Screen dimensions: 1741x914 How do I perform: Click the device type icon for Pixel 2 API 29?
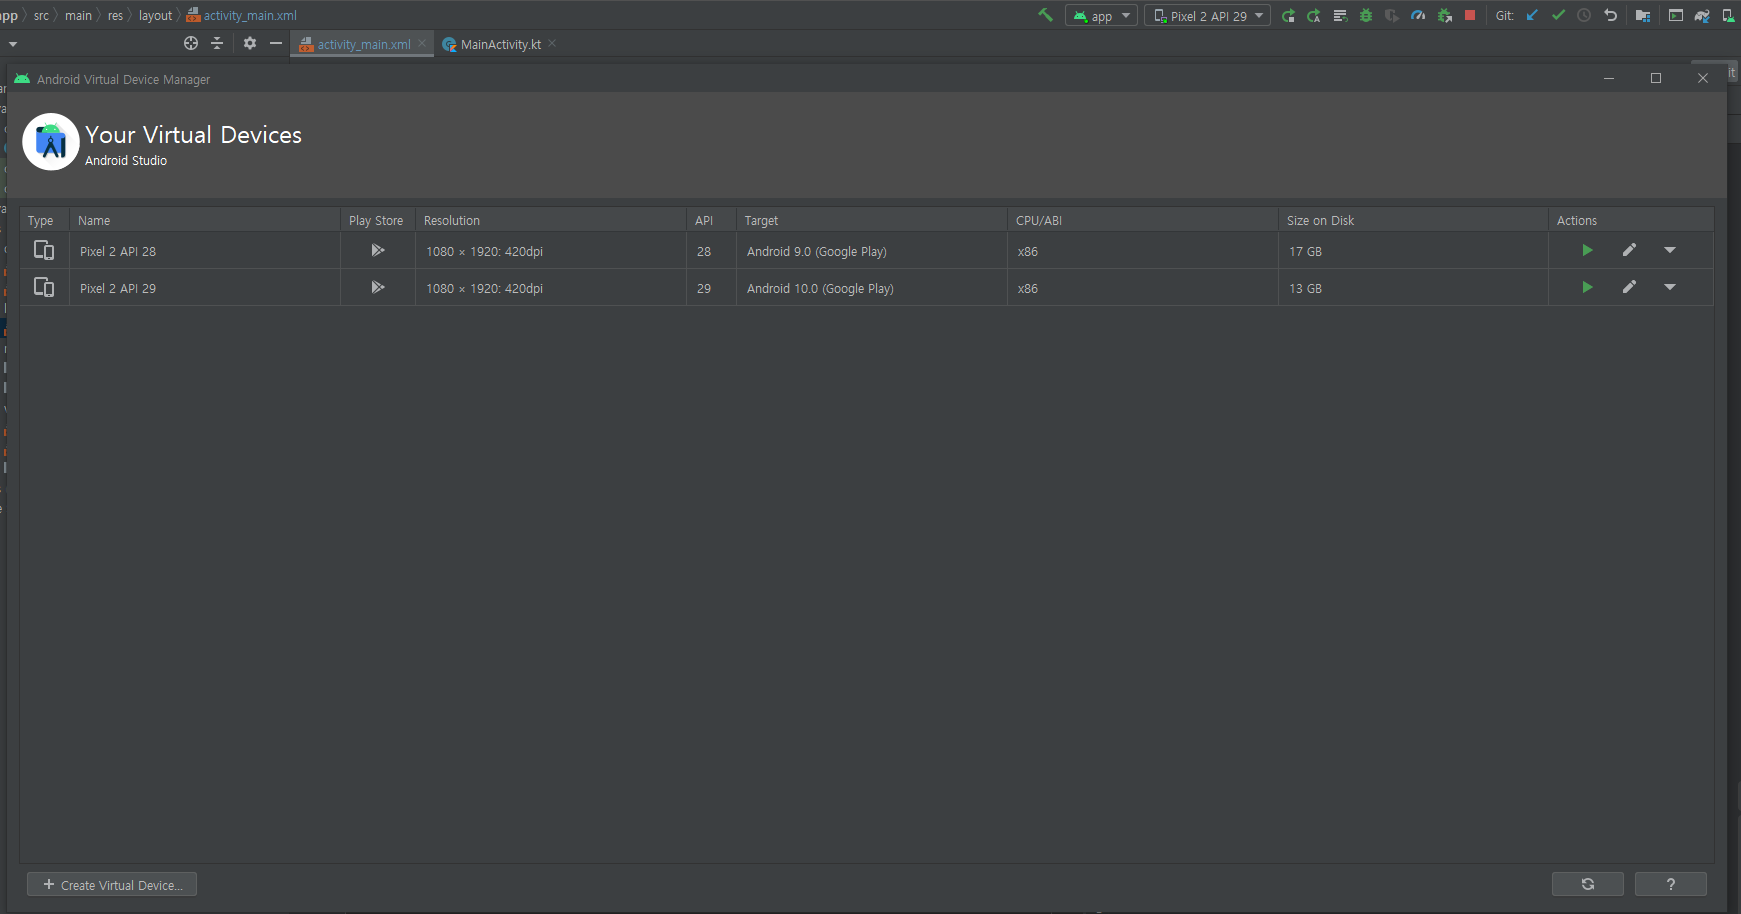[x=44, y=287]
